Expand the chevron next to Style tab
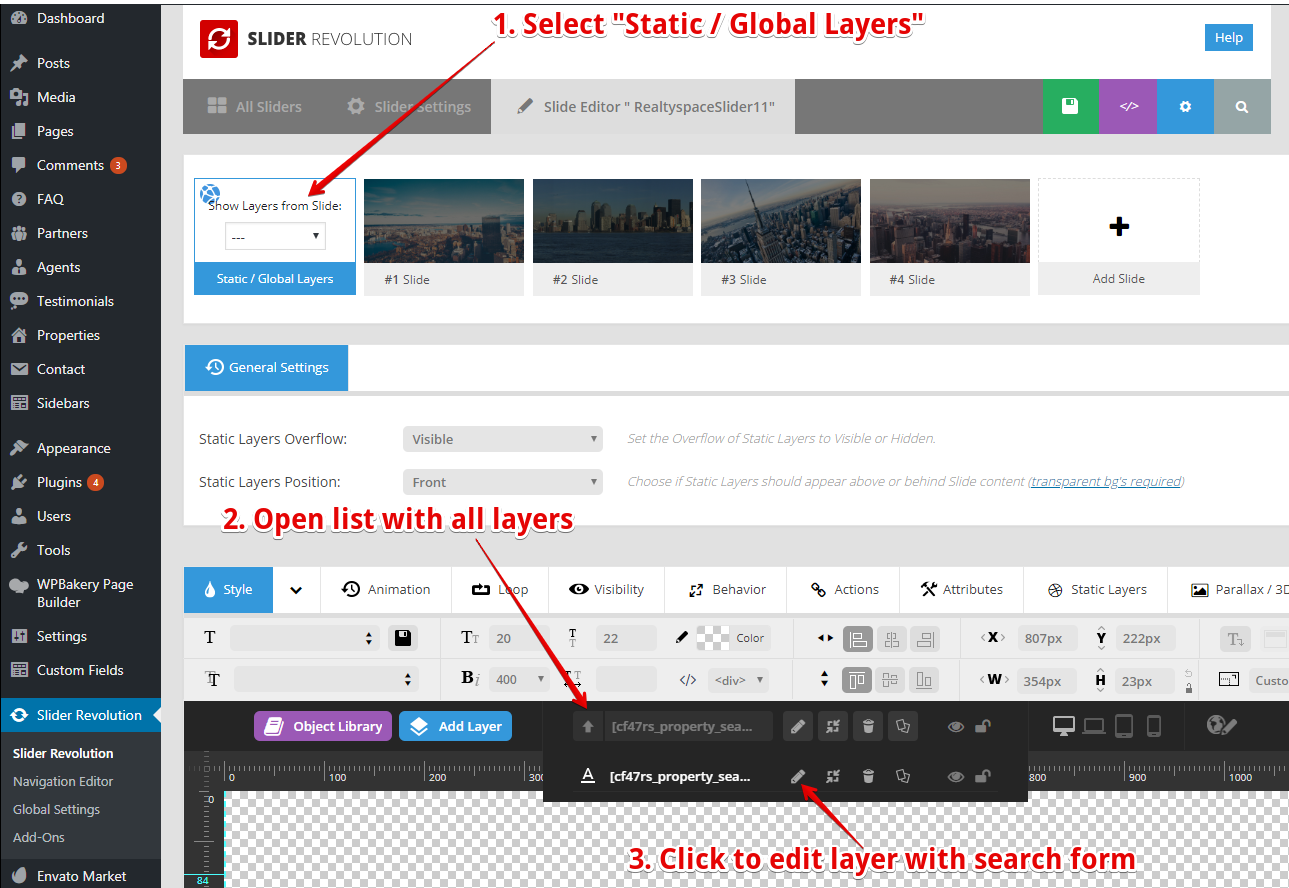1289x888 pixels. [x=296, y=590]
